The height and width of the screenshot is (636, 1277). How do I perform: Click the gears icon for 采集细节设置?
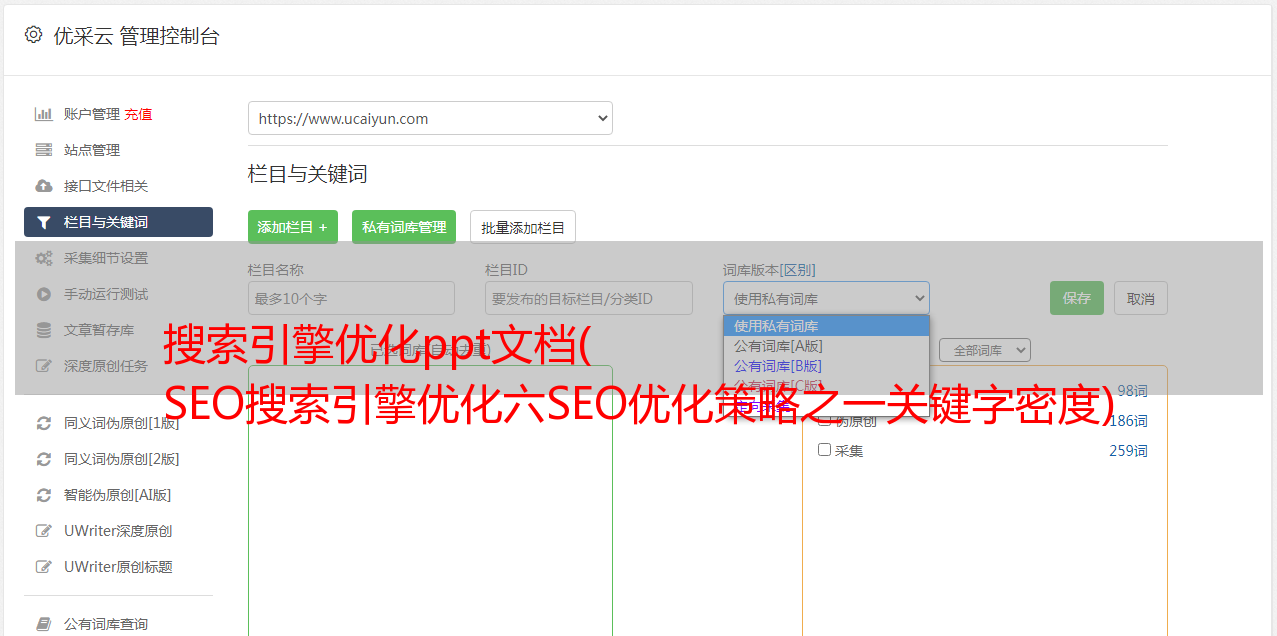44,258
